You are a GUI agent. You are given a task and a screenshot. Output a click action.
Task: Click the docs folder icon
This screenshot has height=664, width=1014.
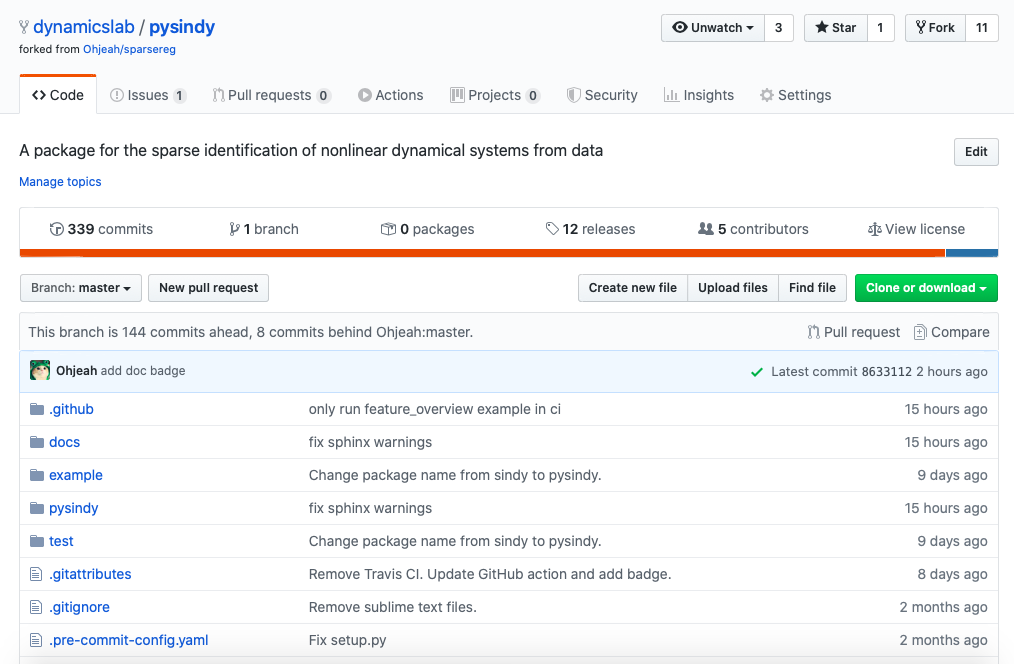tap(37, 442)
